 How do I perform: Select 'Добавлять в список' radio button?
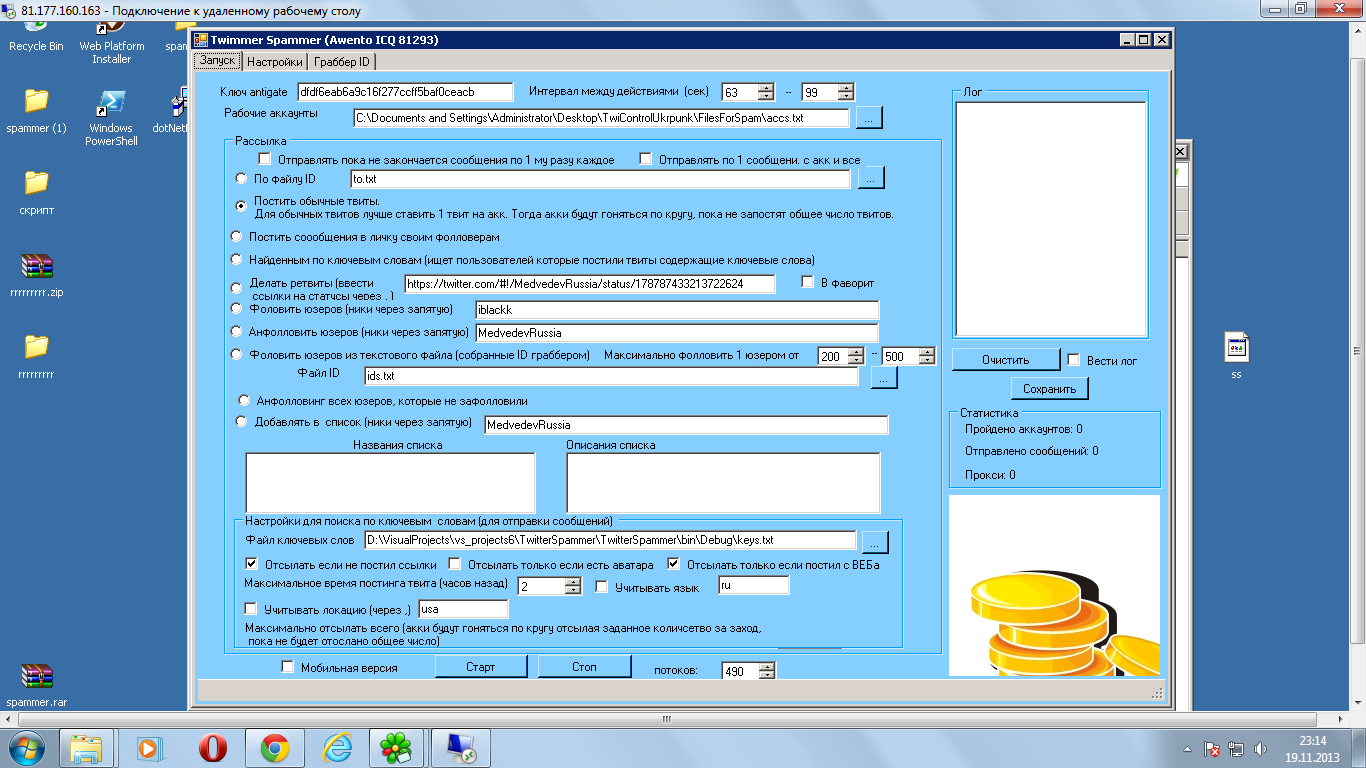[x=241, y=422]
